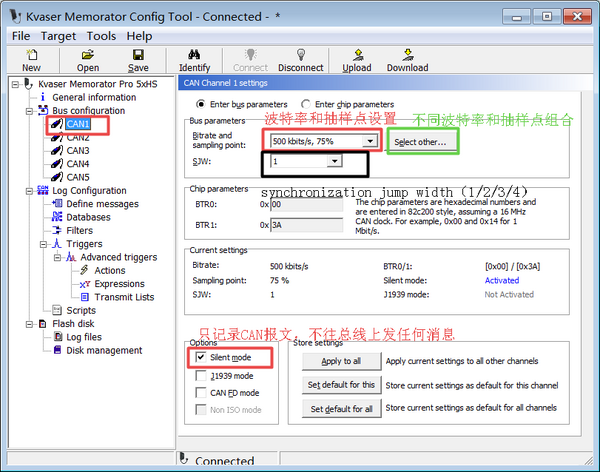Viewport: 600px width, 472px height.
Task: Open the bitrate and sampling point dropdown
Action: point(370,141)
